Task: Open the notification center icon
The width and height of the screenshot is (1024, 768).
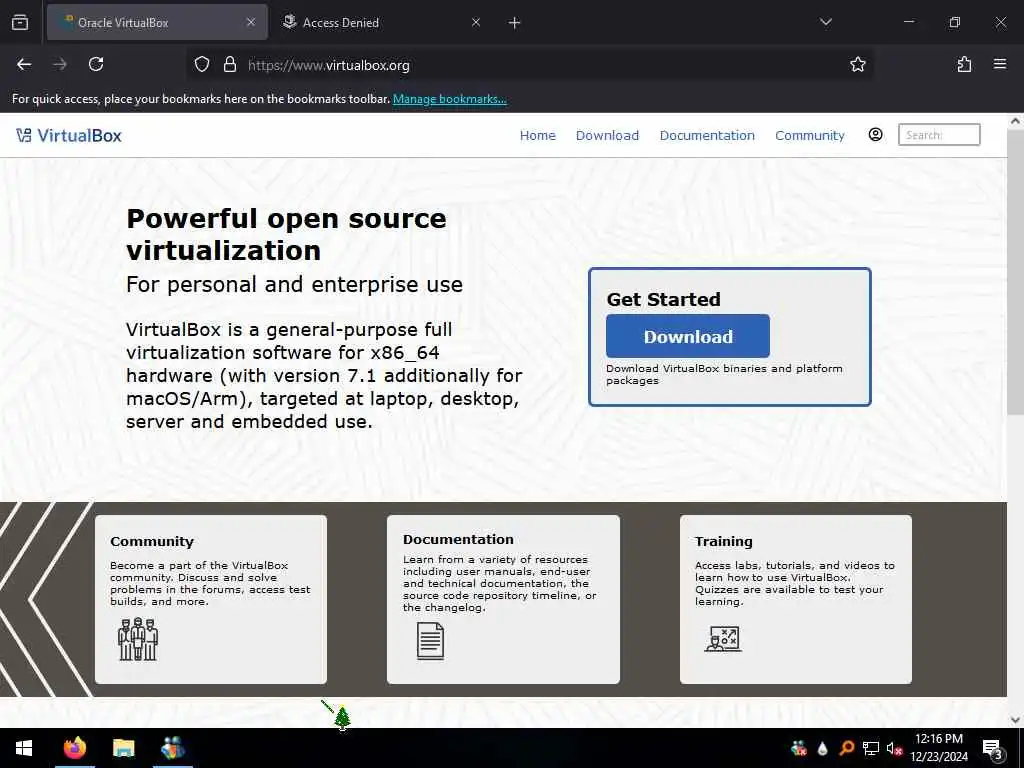Action: [x=993, y=749]
